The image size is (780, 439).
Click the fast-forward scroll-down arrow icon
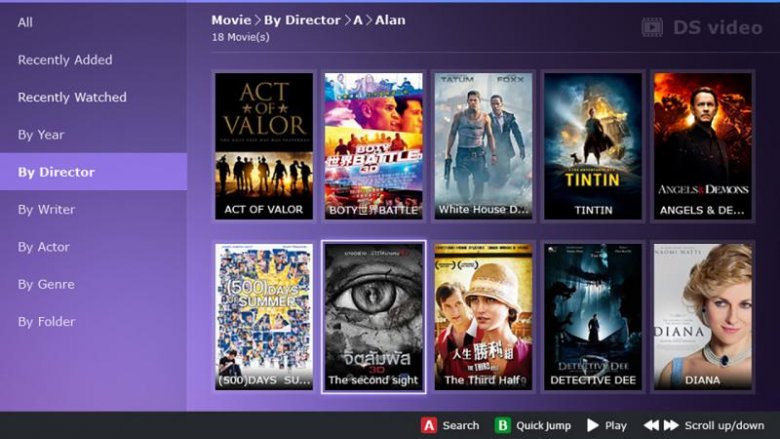point(671,426)
